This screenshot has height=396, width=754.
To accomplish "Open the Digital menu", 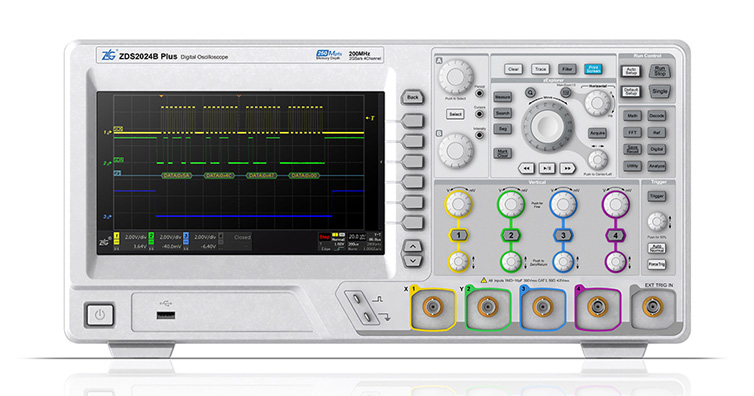I will (x=657, y=149).
